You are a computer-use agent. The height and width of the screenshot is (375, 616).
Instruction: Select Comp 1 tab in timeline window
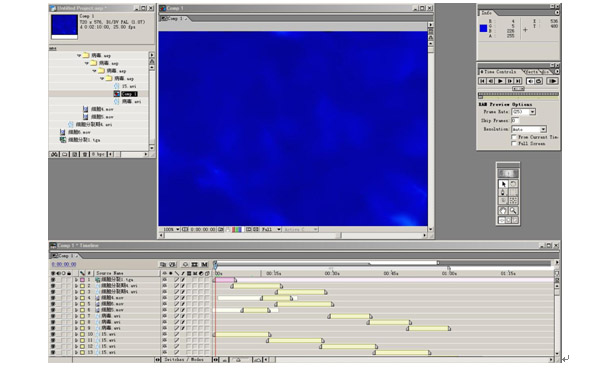coord(65,256)
